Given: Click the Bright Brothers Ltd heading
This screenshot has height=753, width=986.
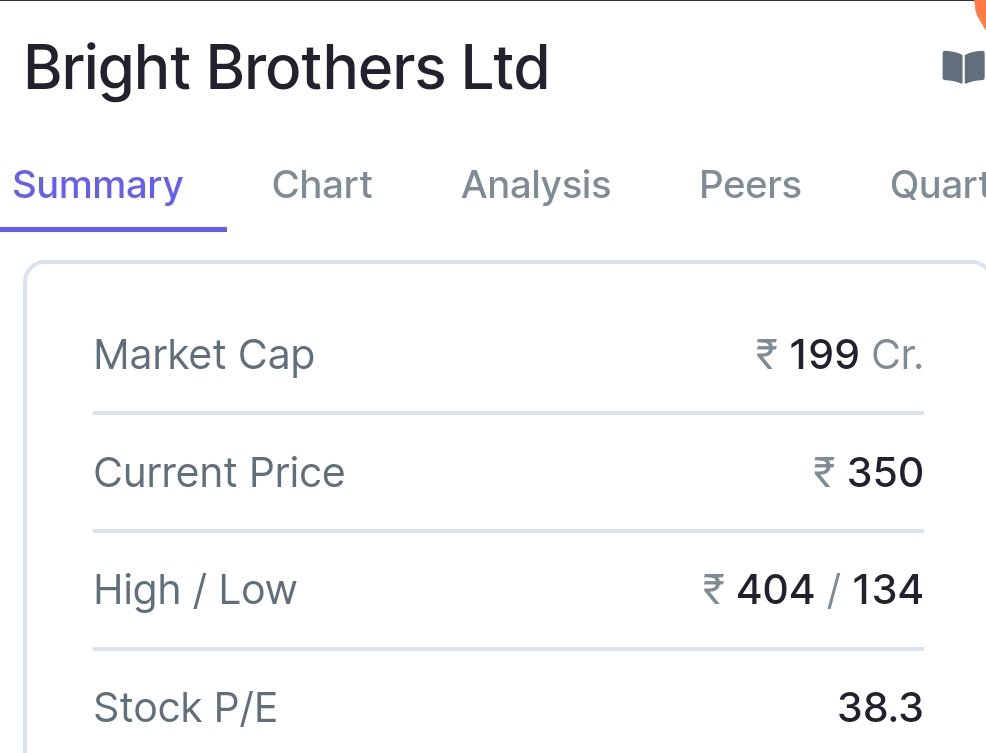Looking at the screenshot, I should [x=287, y=68].
